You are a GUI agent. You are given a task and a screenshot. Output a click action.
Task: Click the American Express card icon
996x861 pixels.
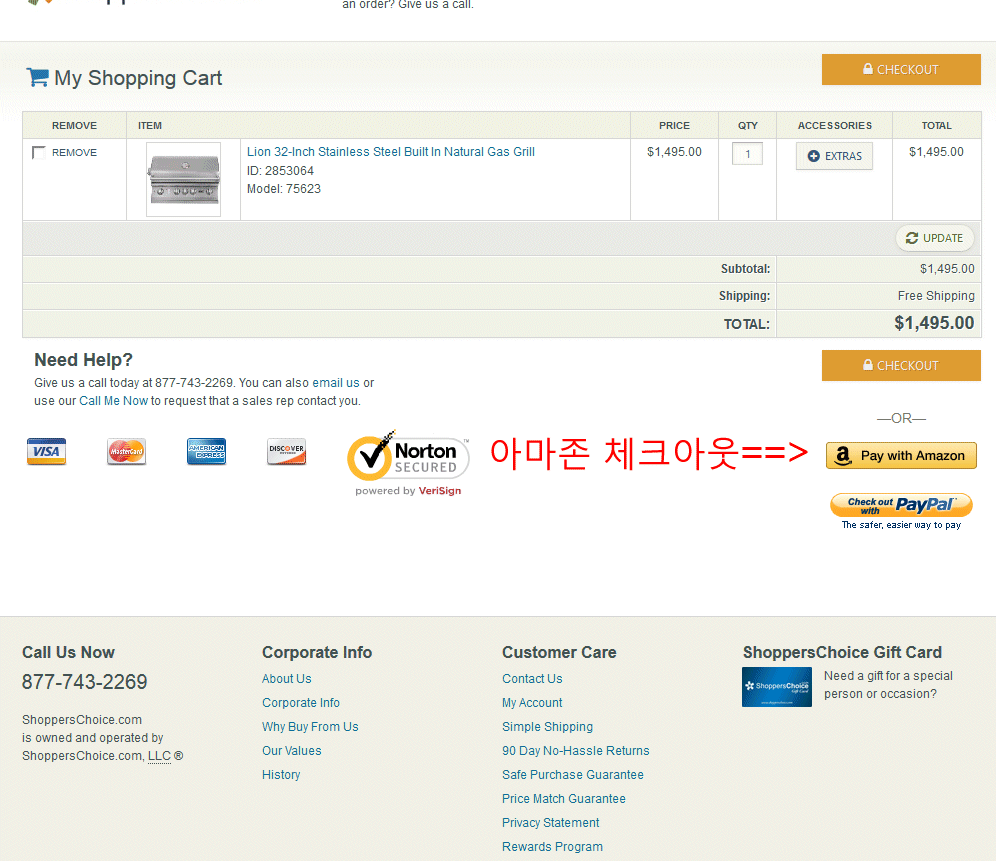(x=206, y=452)
